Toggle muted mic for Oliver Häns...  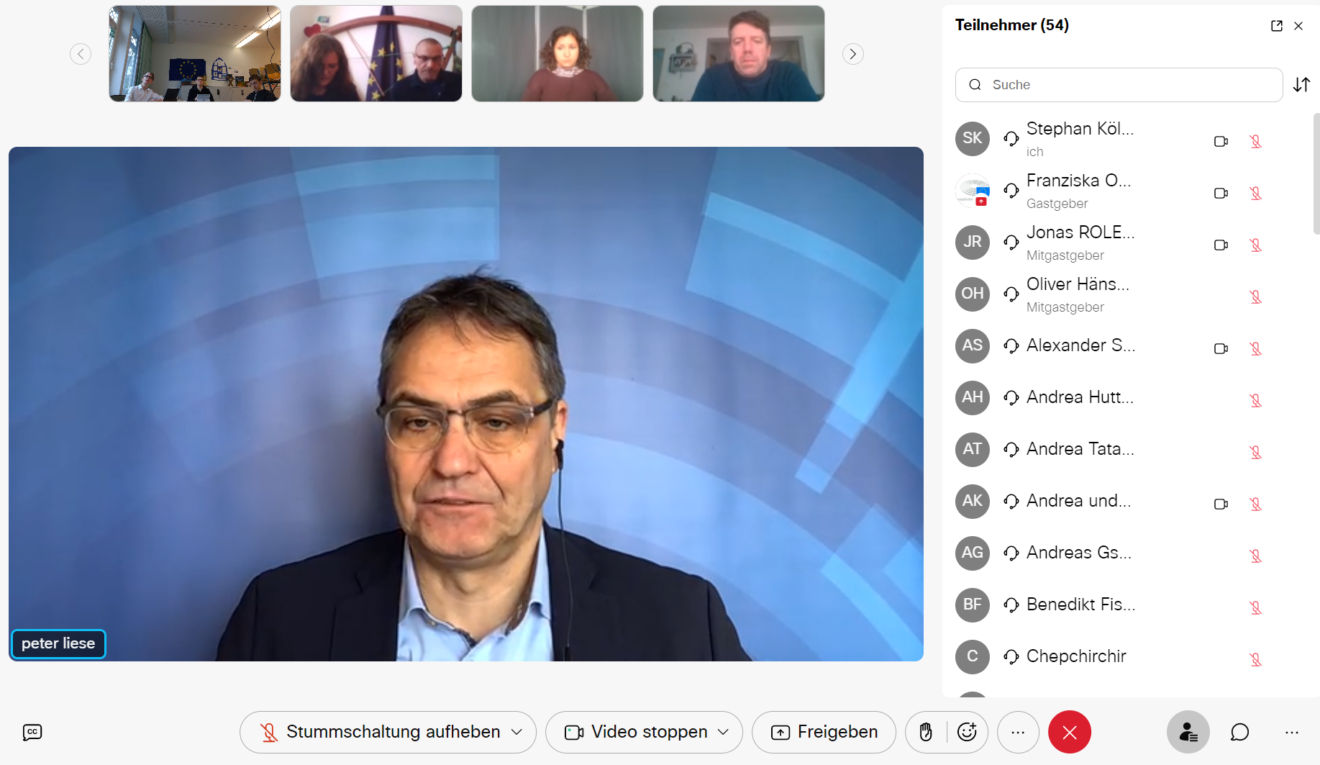pos(1256,297)
